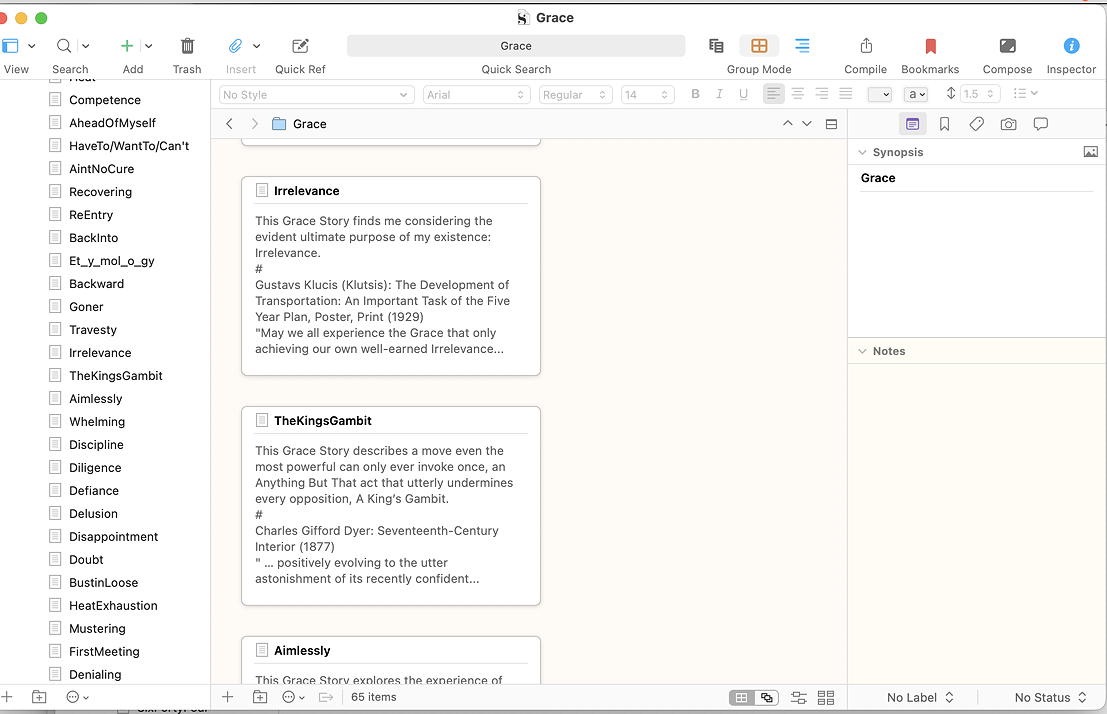
Task: Navigate to previous document arrow
Action: [787, 124]
